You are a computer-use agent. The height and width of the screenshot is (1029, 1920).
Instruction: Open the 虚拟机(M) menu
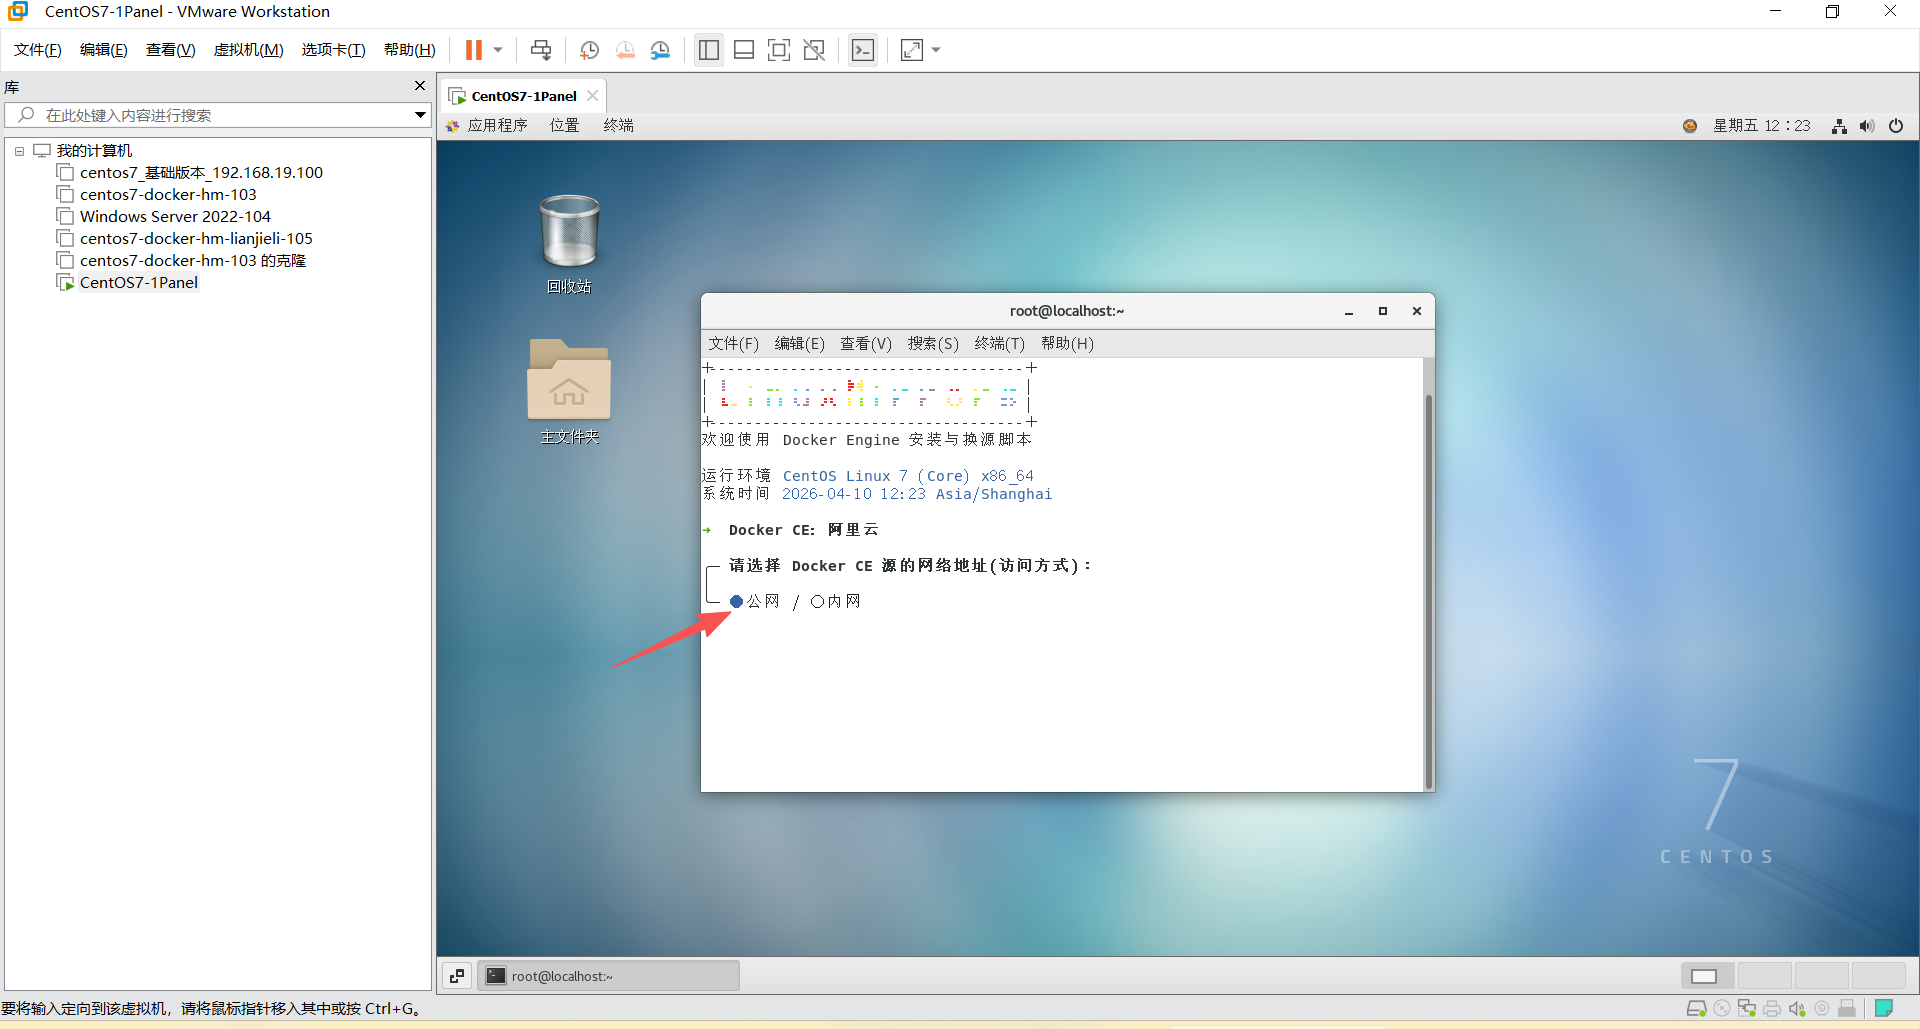tap(249, 50)
